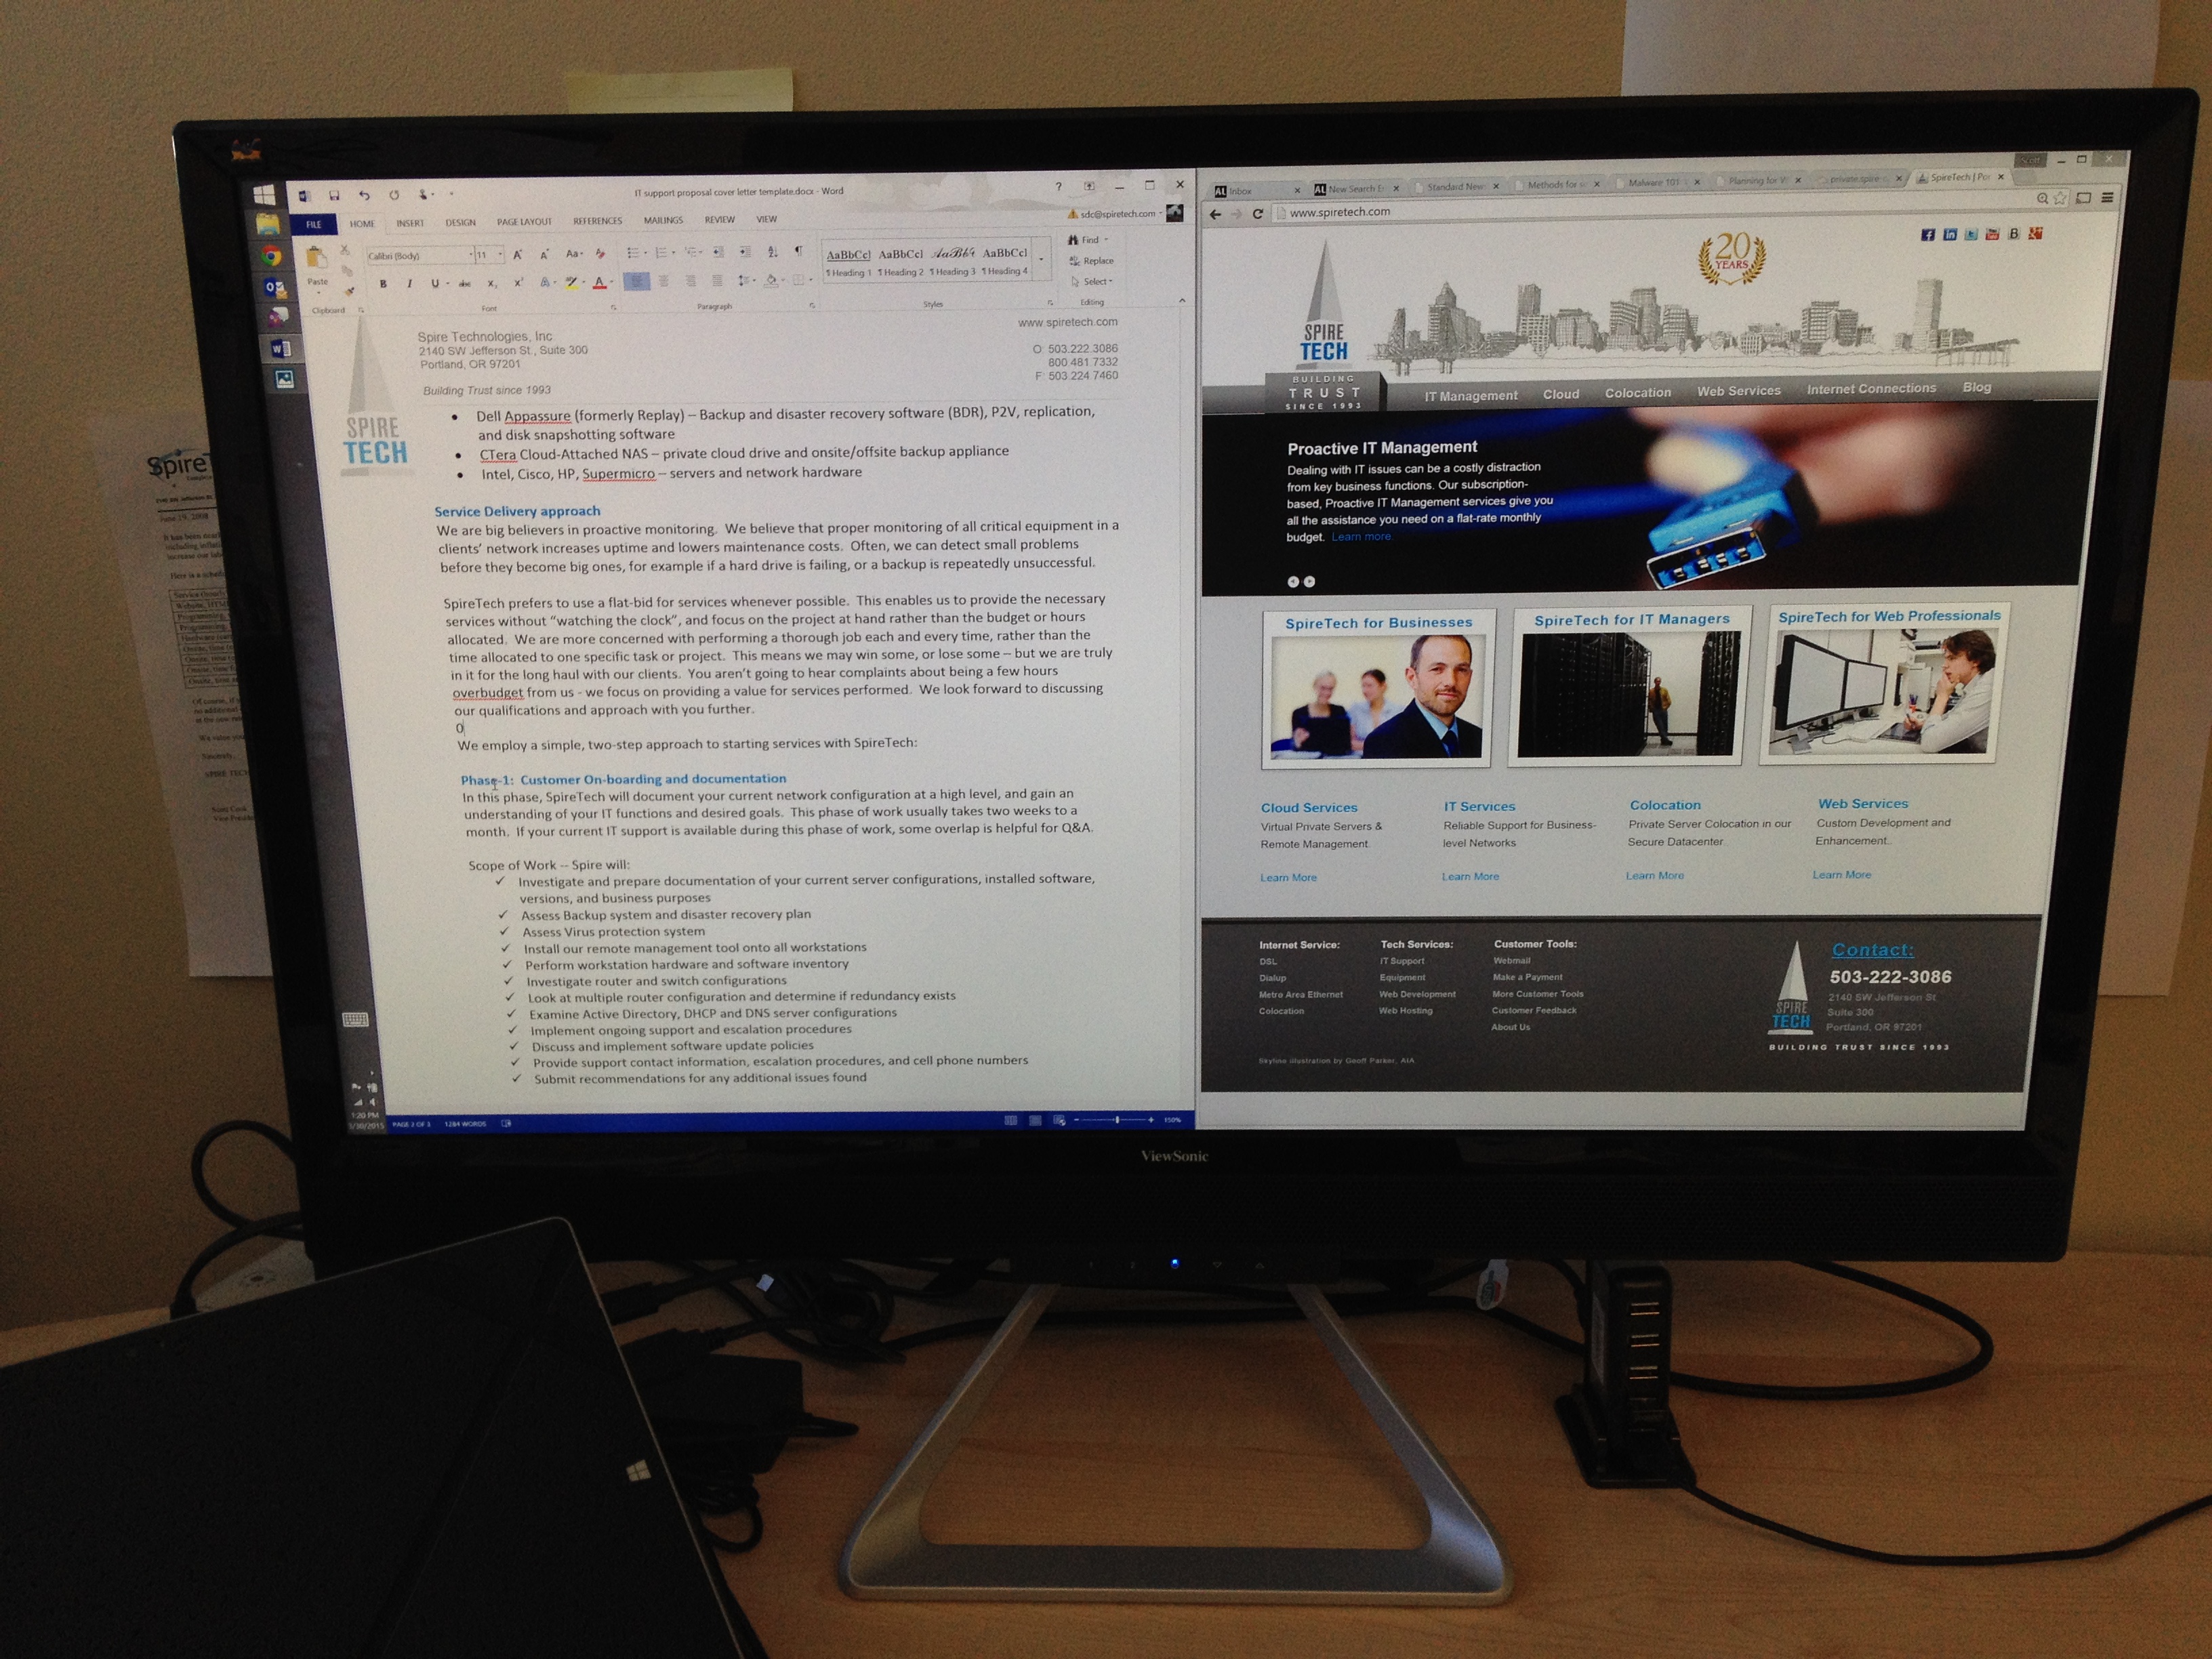Screen dimensions: 2212x1659
Task: Launch Chrome from the Windows taskbar
Action: 270,256
